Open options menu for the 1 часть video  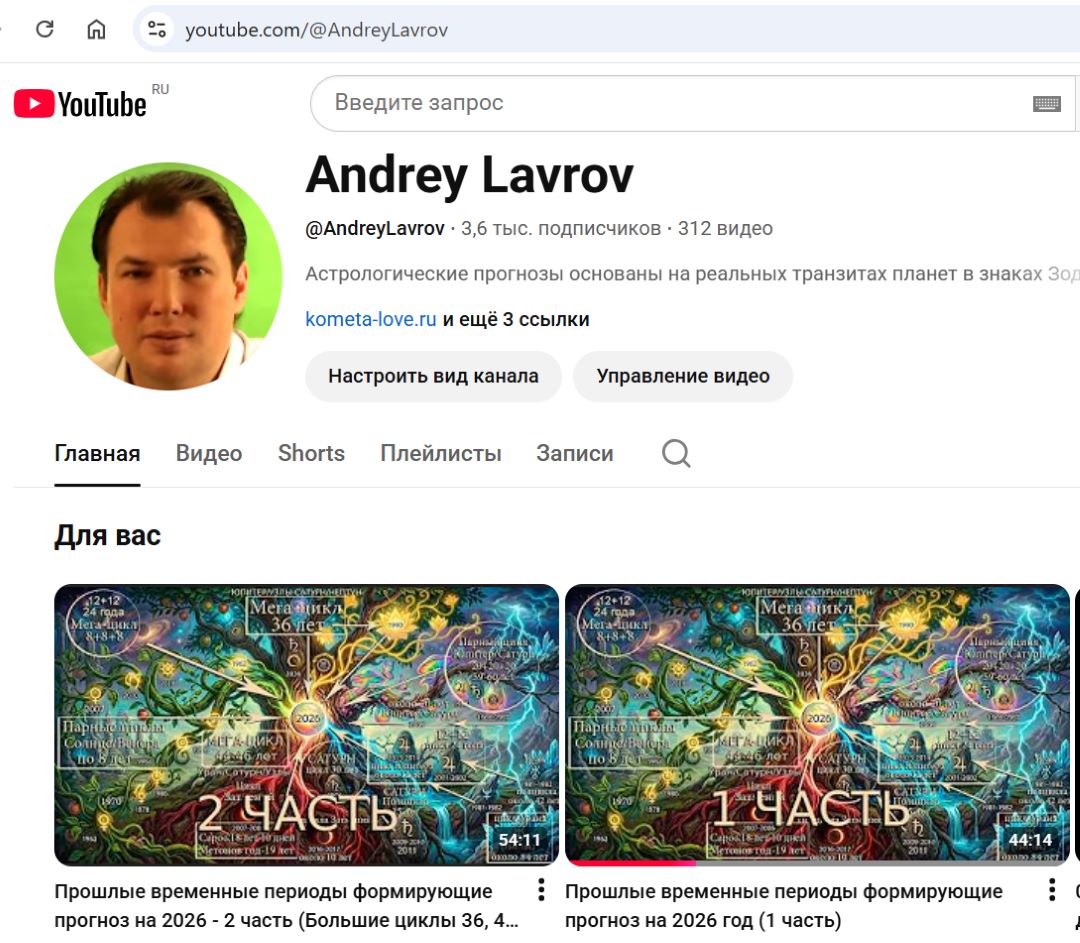pos(1052,889)
